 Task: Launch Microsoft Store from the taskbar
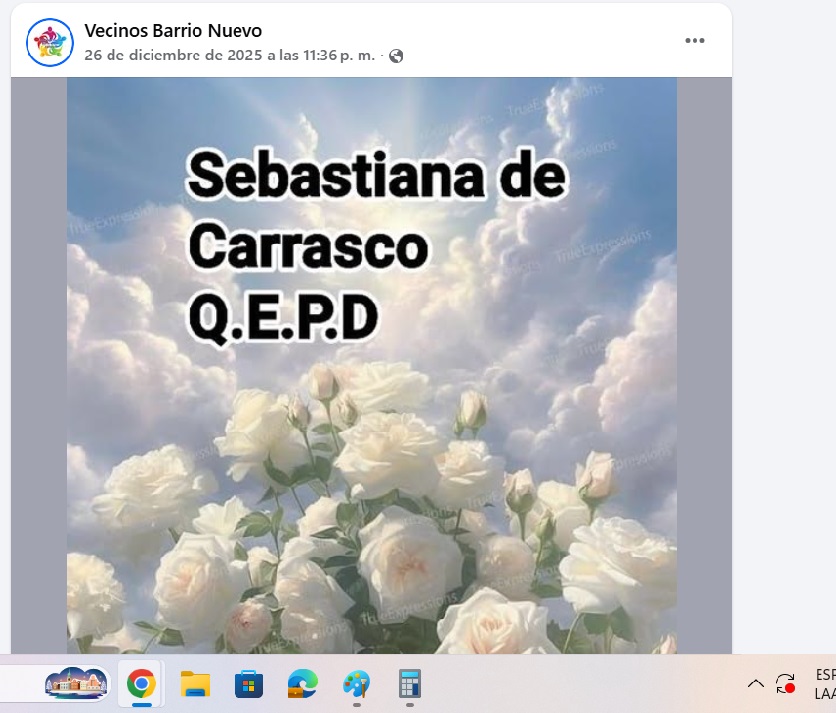pos(249,684)
